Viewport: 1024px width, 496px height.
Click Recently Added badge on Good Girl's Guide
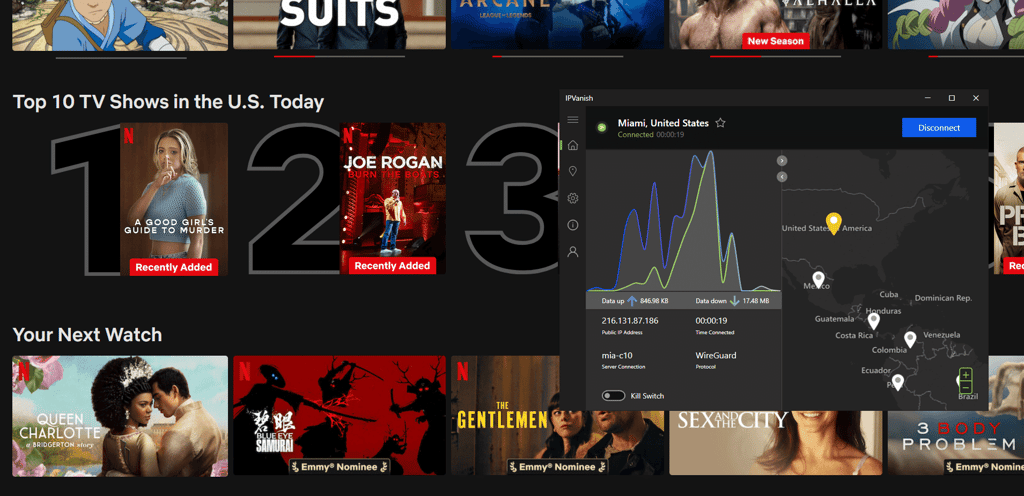[x=174, y=267]
